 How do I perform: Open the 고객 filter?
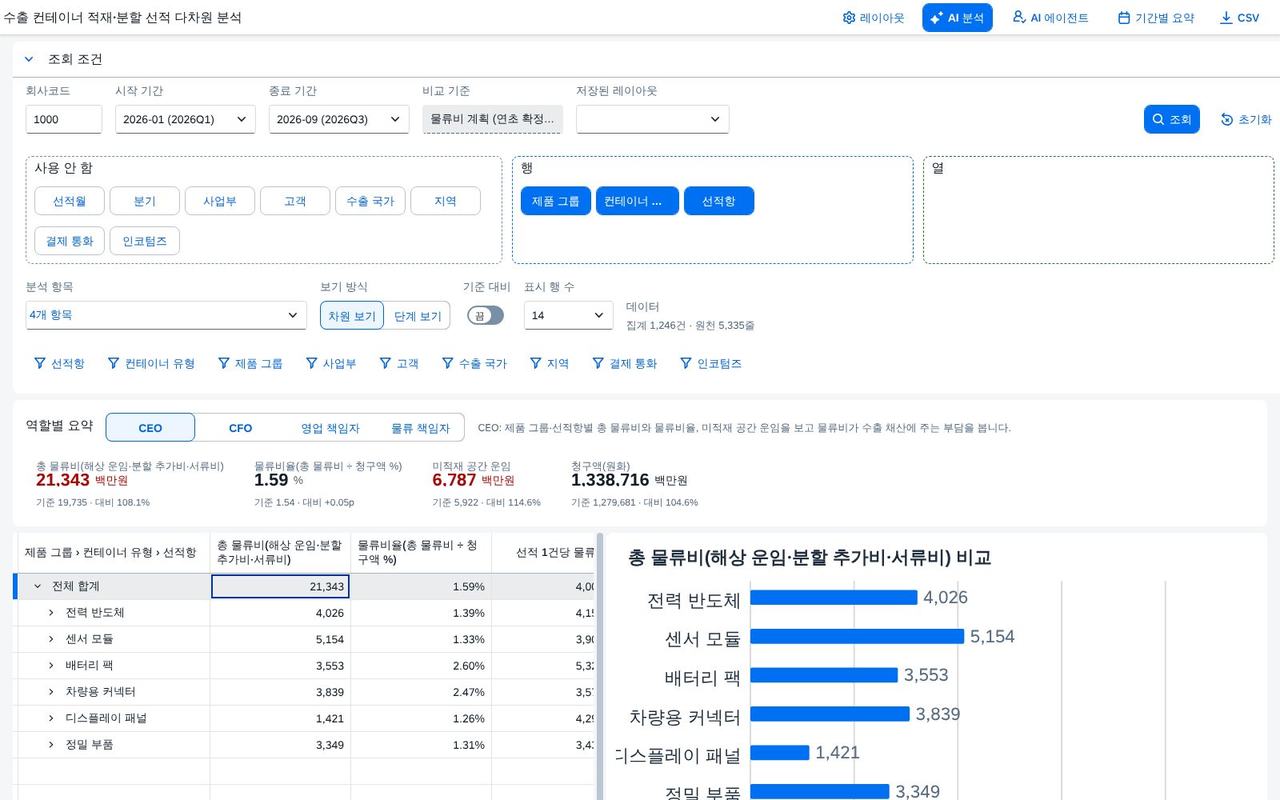coord(398,363)
